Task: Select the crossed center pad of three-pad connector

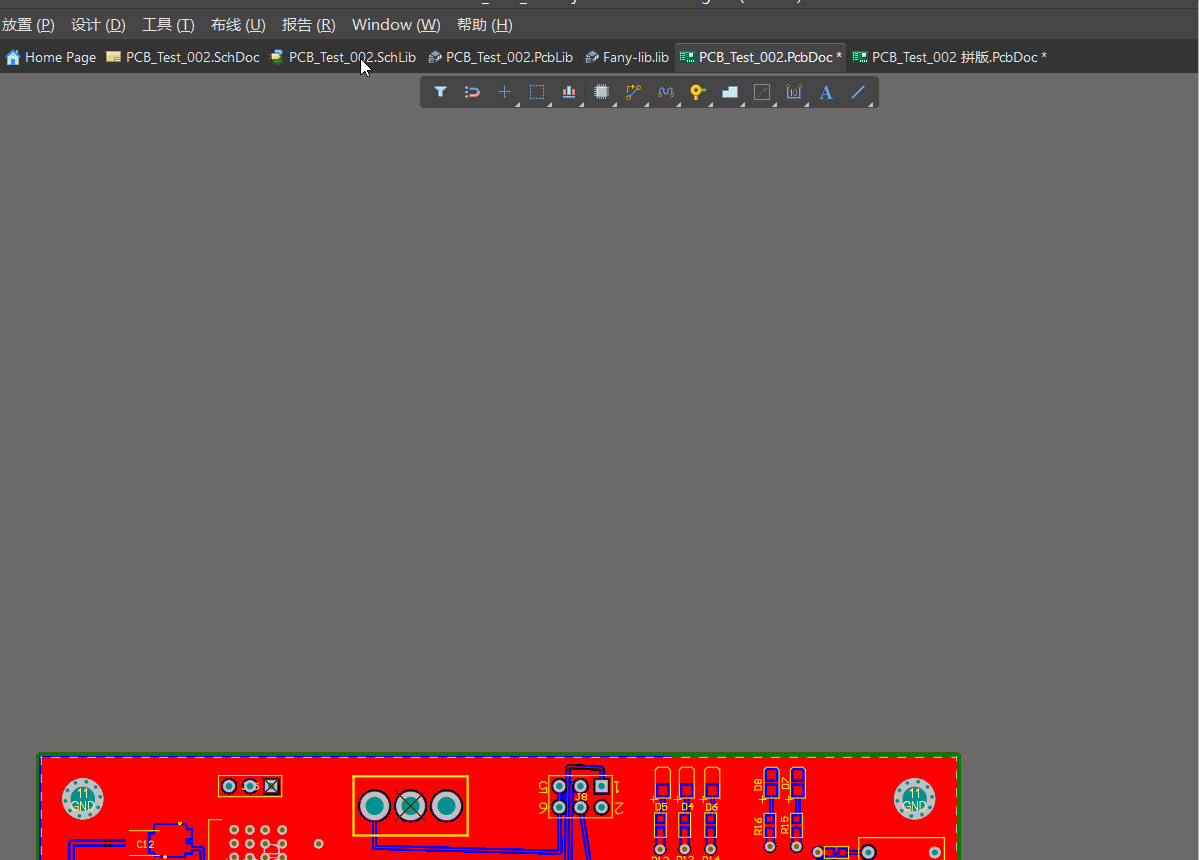Action: pos(411,806)
